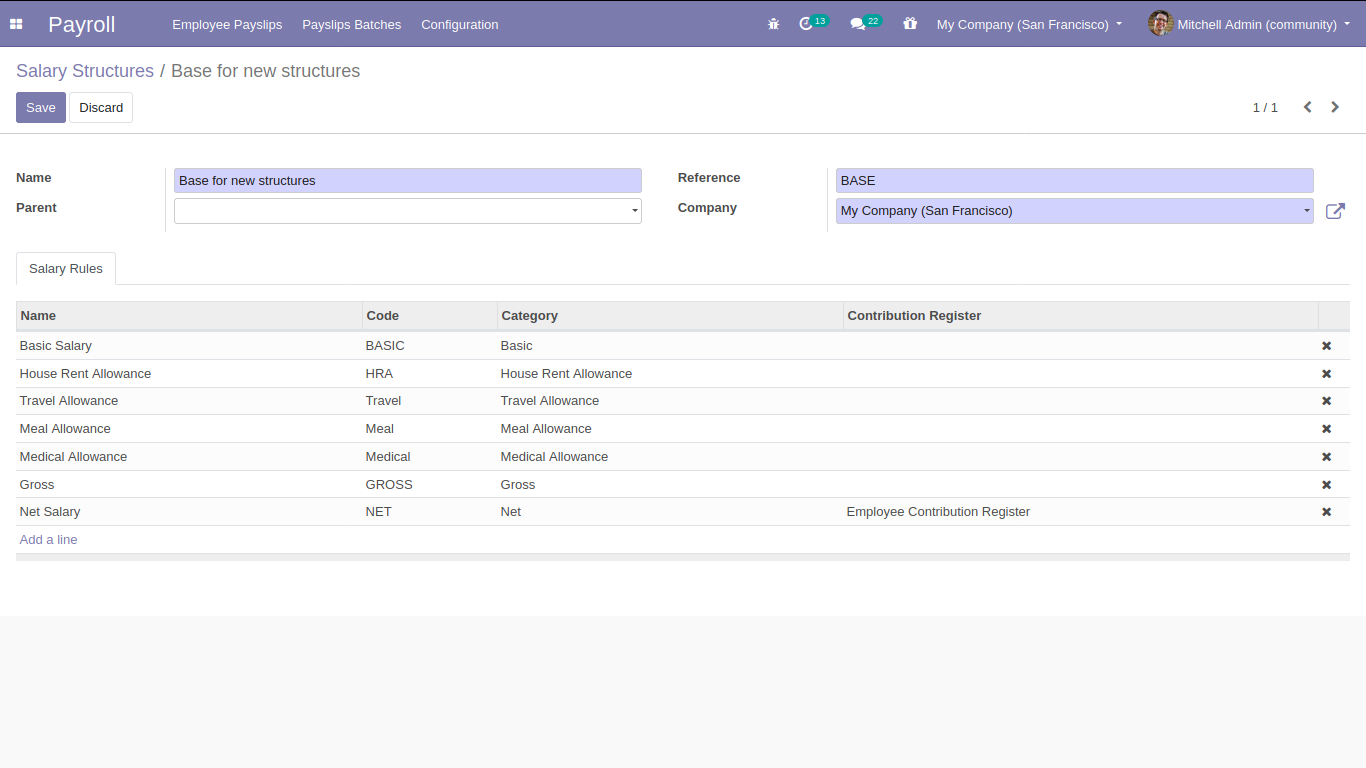Click the Save button
This screenshot has width=1366, height=768.
coord(41,108)
